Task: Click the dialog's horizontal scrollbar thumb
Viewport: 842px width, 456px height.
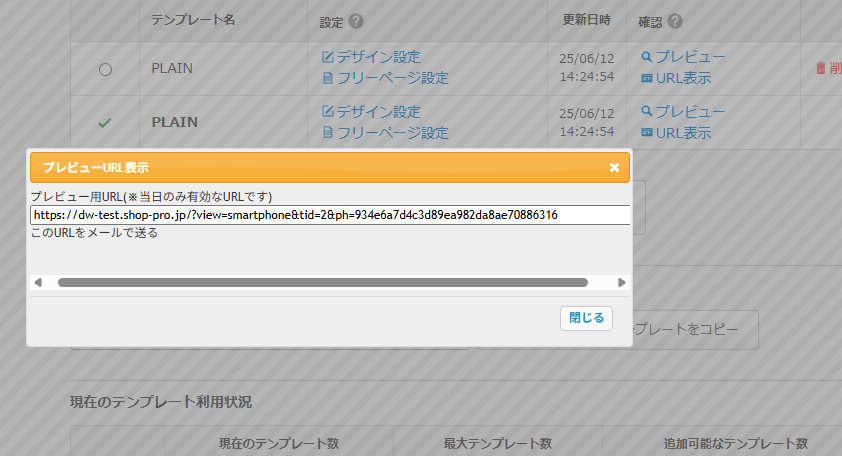Action: [x=322, y=283]
